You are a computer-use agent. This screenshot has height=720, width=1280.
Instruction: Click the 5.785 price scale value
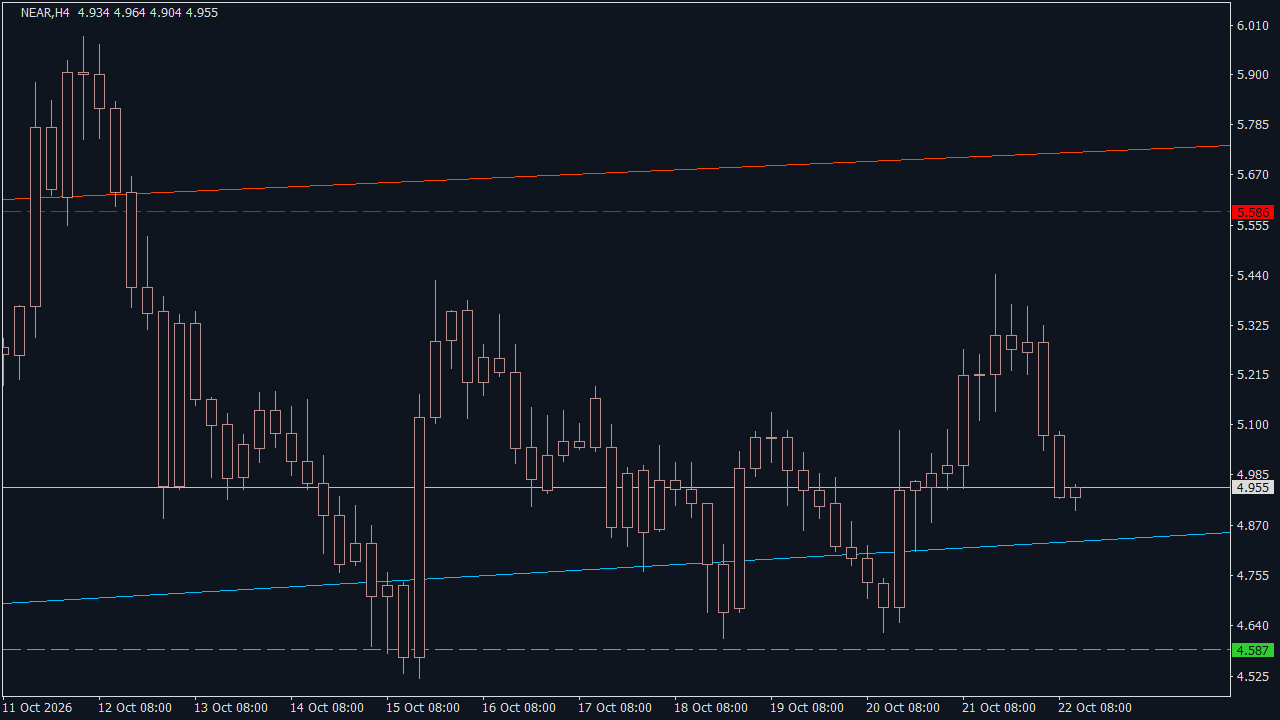coord(1253,126)
